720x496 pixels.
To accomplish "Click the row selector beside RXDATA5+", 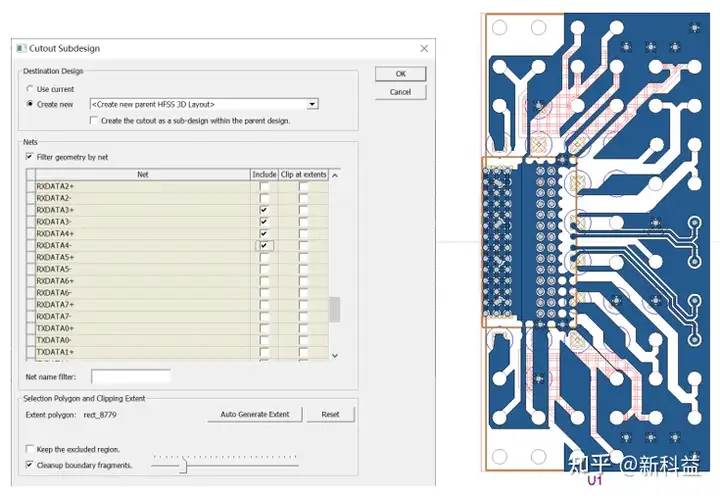I will (31, 257).
